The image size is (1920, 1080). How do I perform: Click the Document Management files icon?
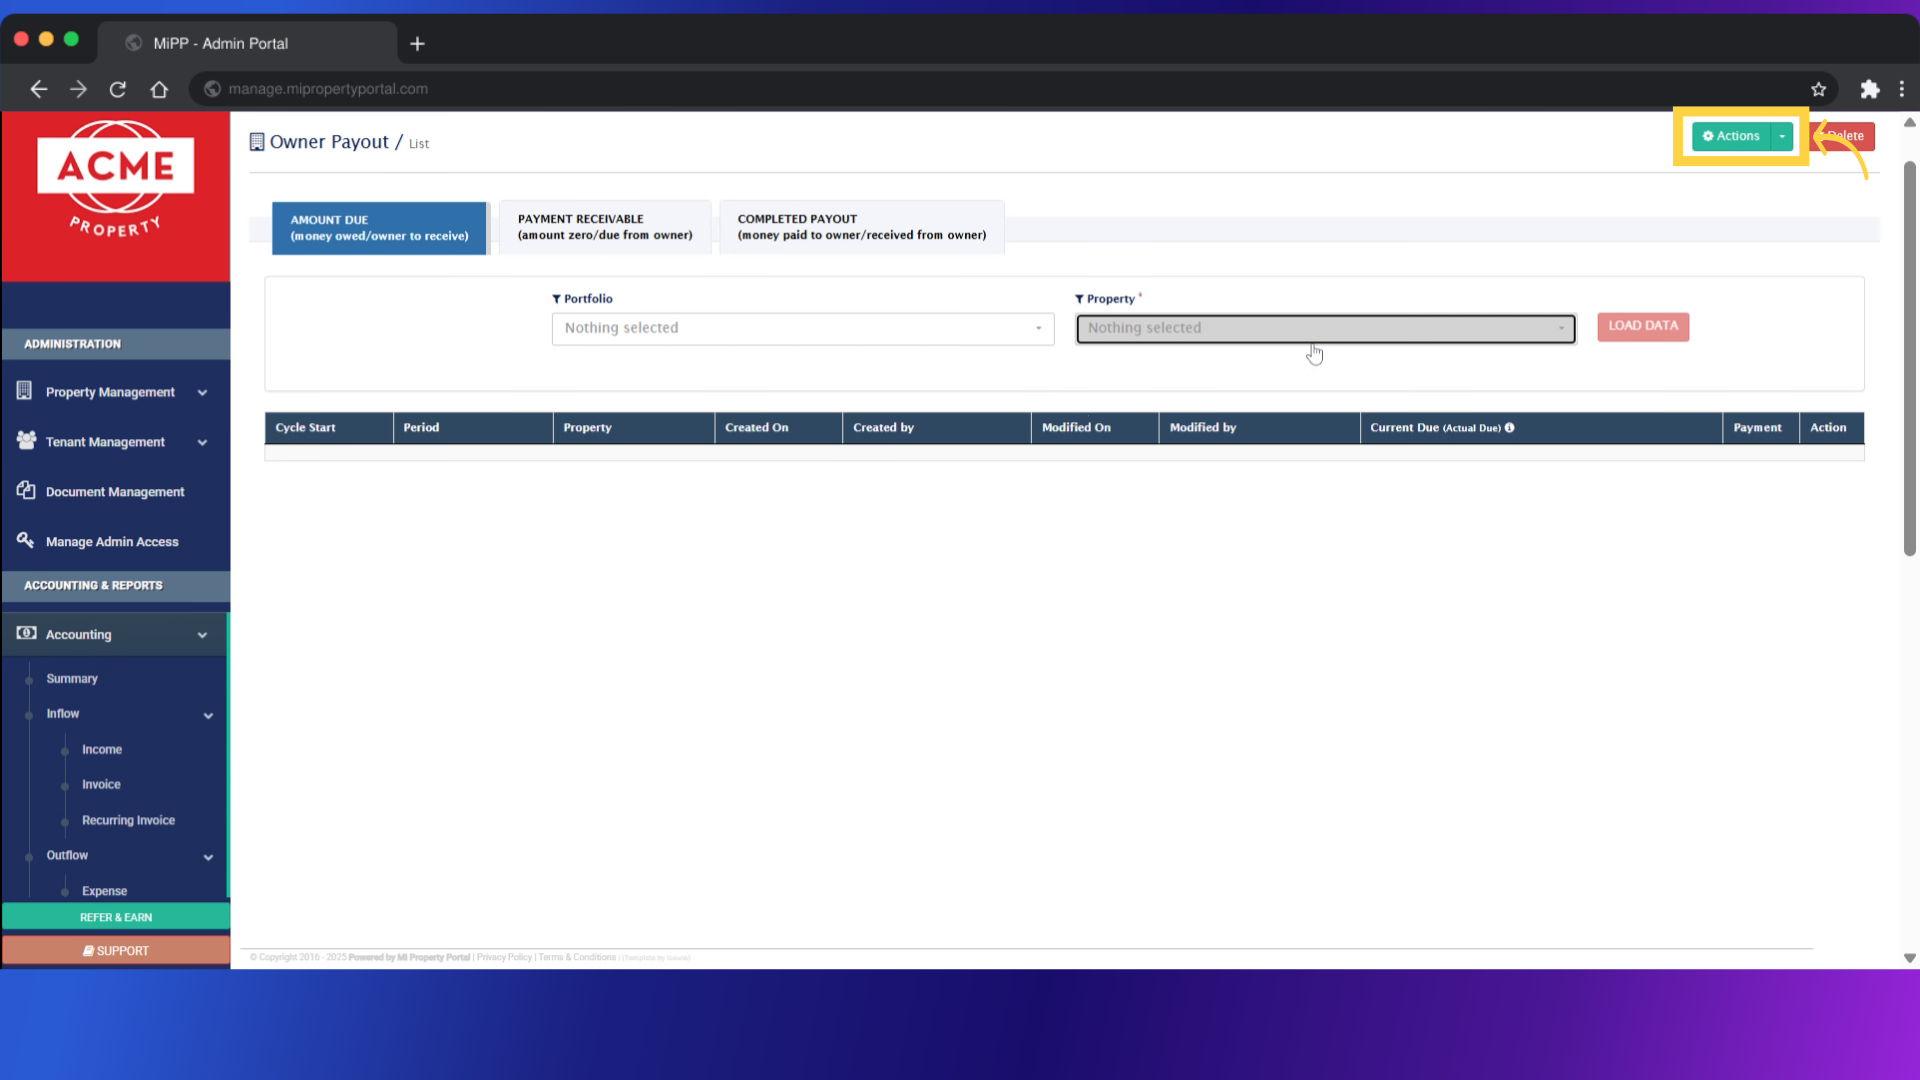coord(26,490)
